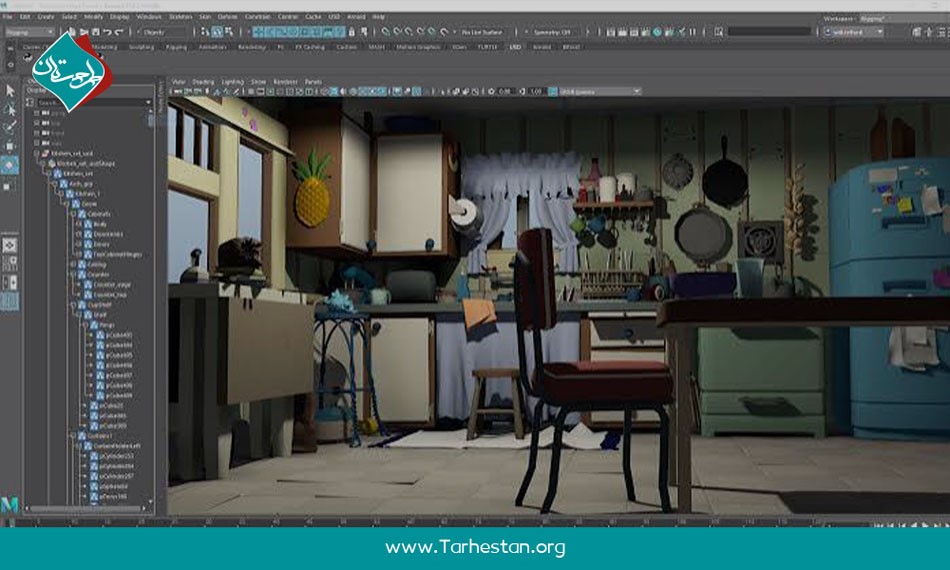Open the Rigging menu set dropdown

(29, 31)
